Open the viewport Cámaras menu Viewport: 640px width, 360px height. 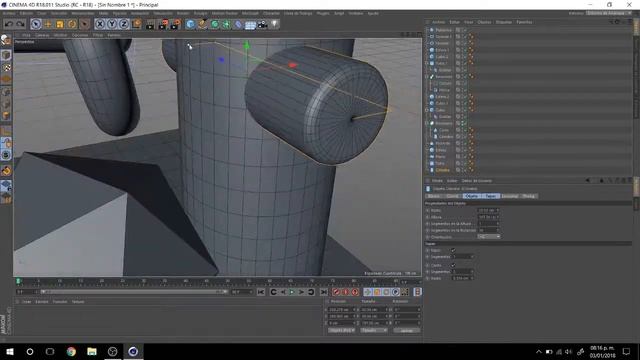pos(42,35)
